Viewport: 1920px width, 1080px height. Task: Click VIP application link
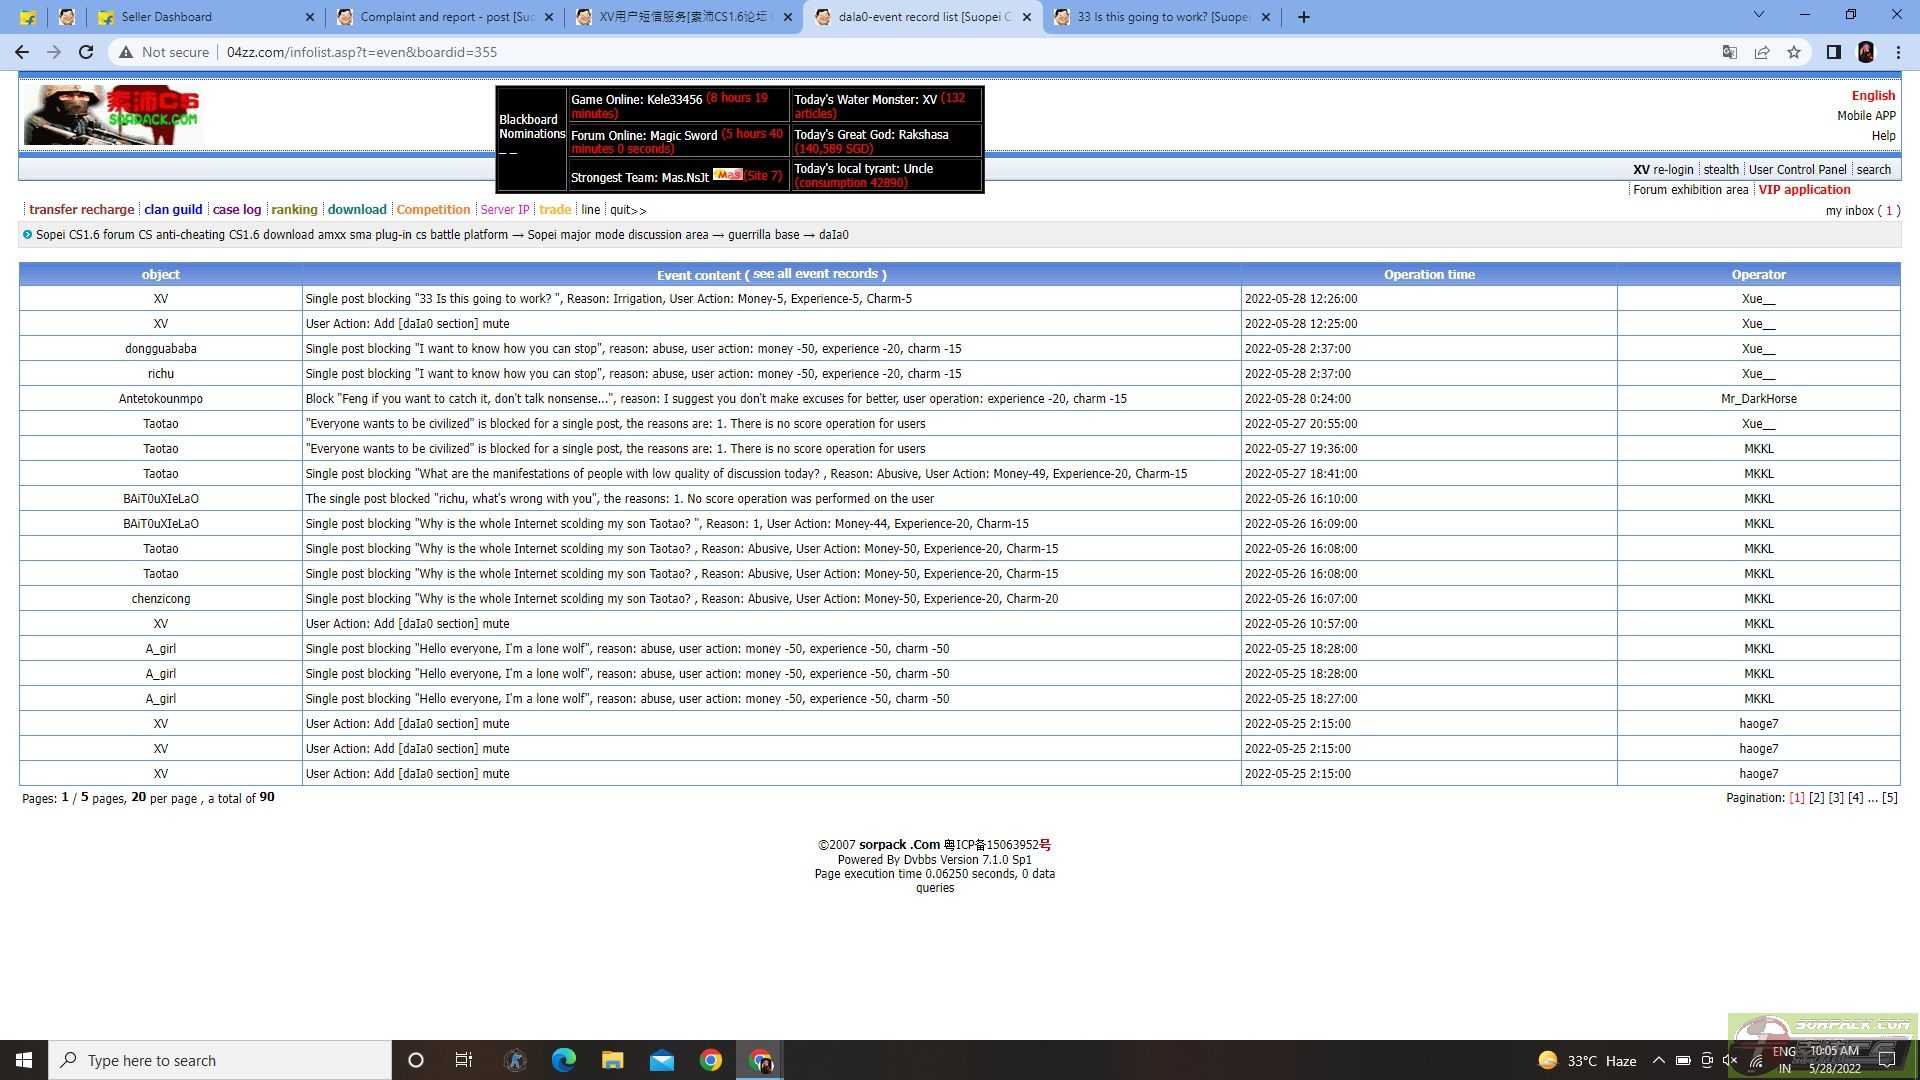1805,190
